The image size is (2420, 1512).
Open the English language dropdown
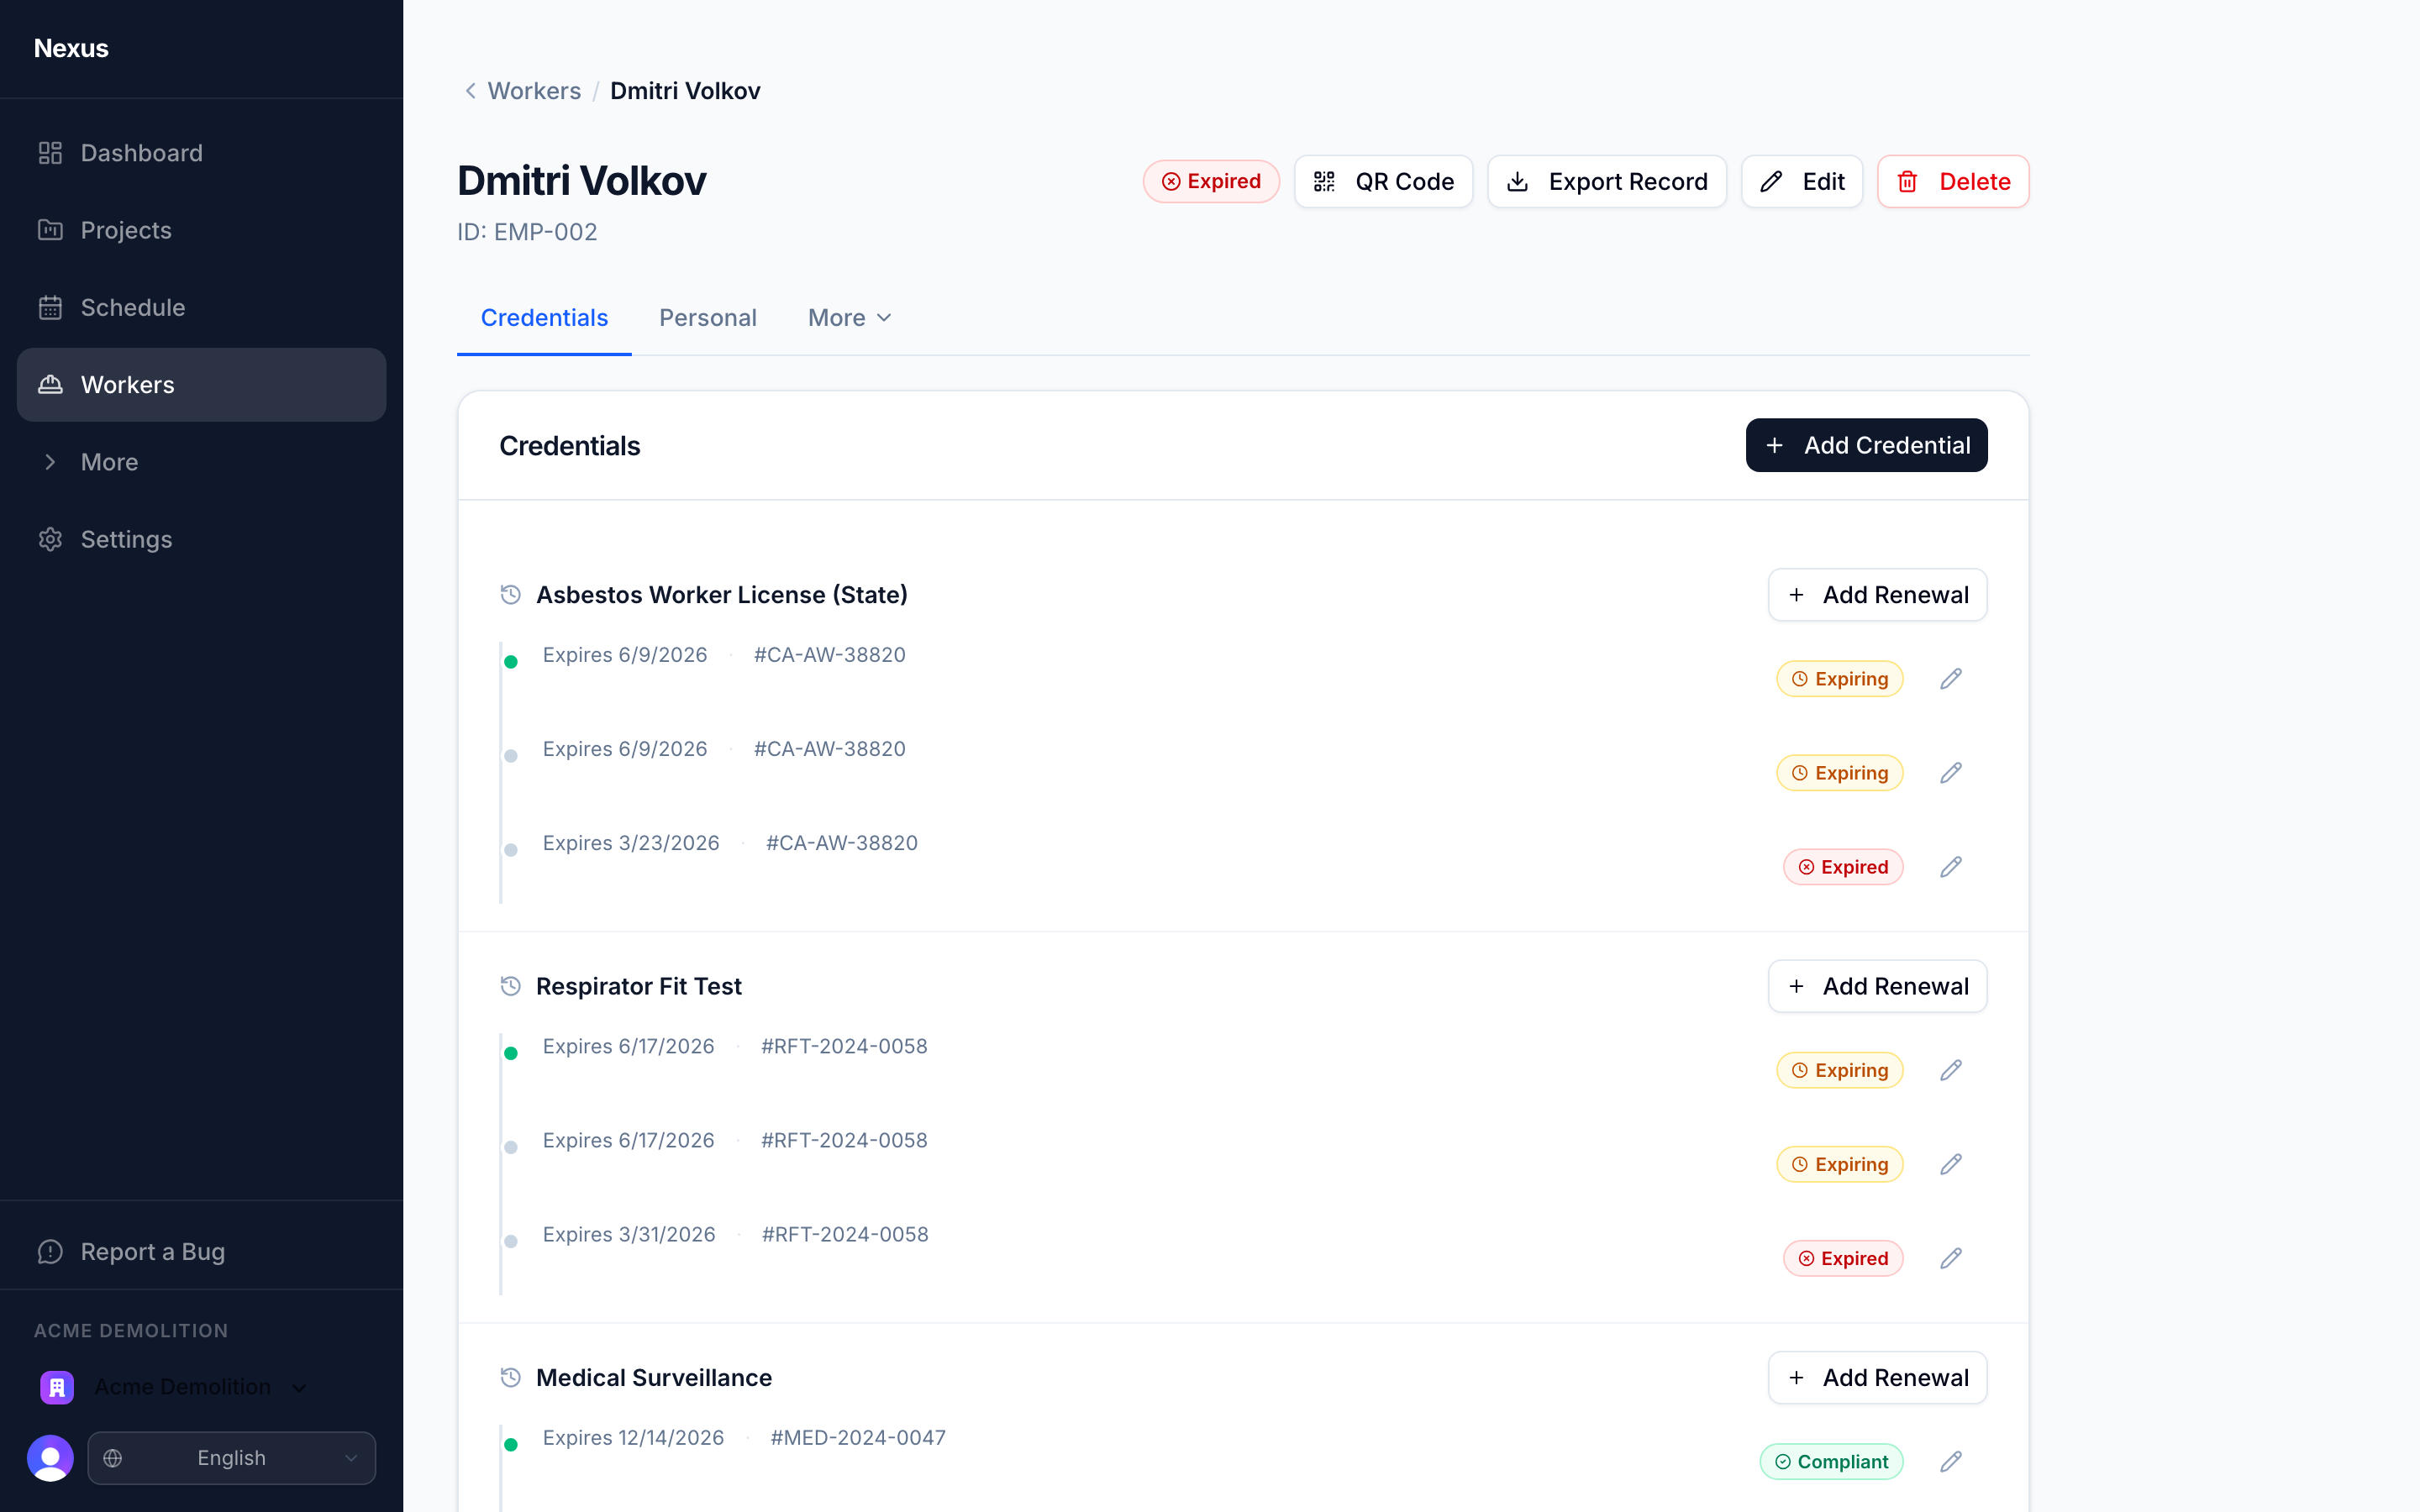click(231, 1458)
